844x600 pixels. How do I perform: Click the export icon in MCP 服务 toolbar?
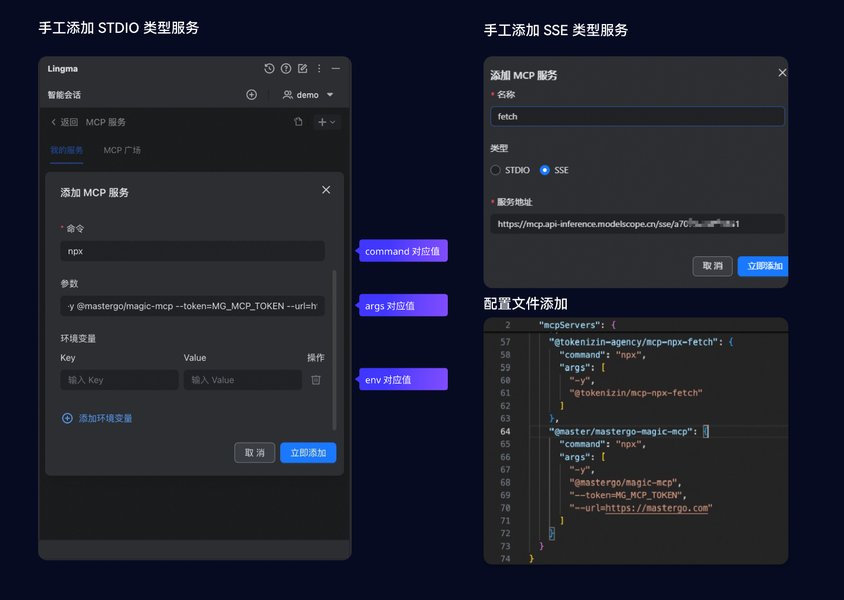pos(299,122)
